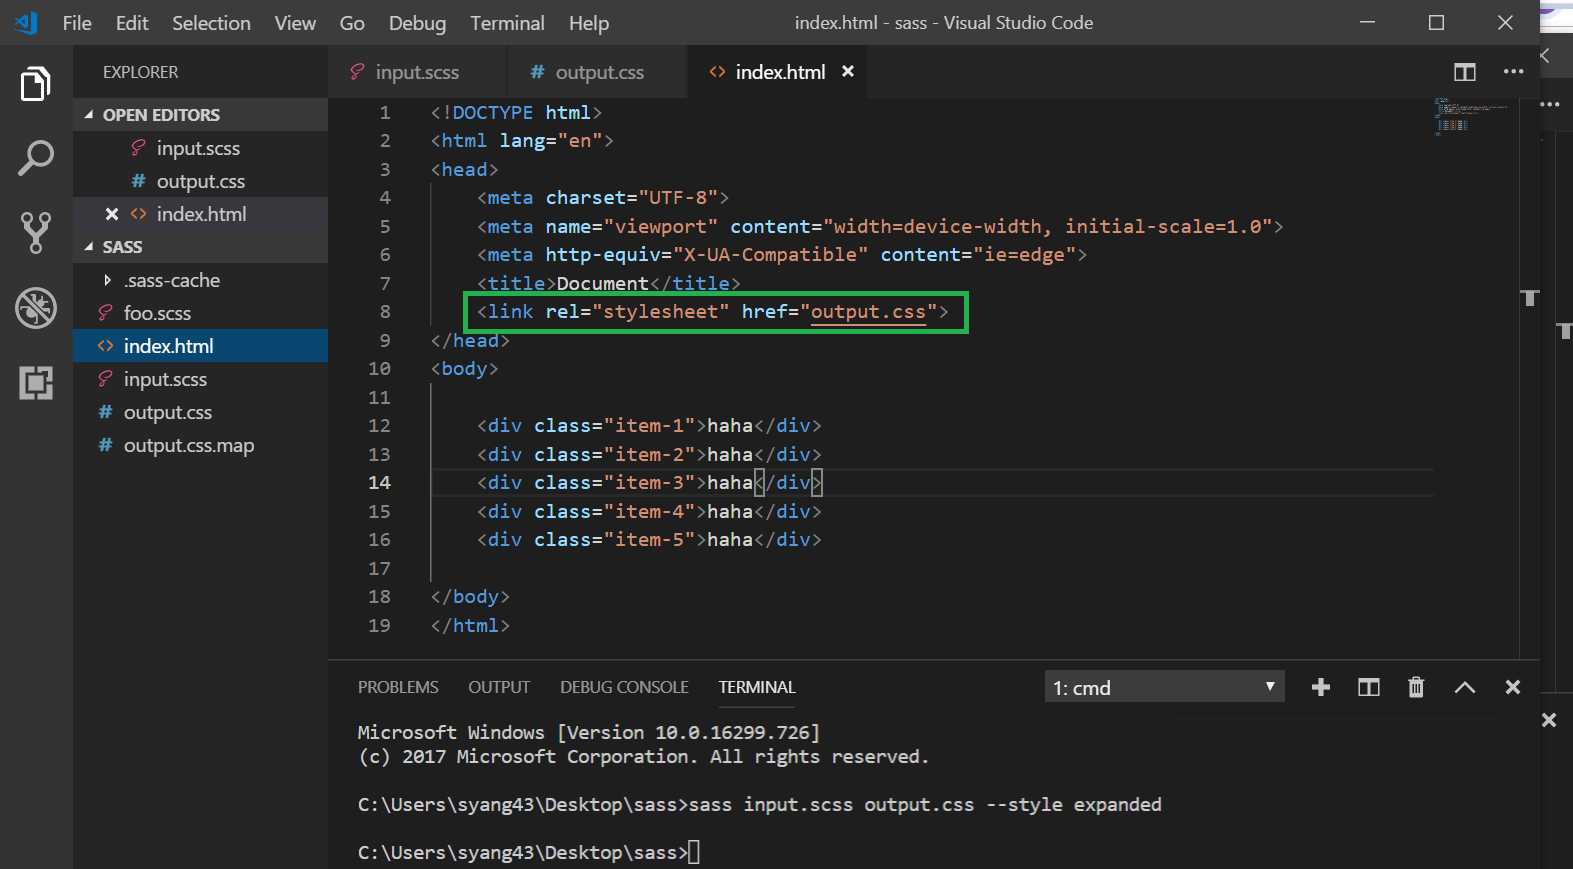Open the Debug menu
Image resolution: width=1573 pixels, height=869 pixels.
tap(417, 22)
